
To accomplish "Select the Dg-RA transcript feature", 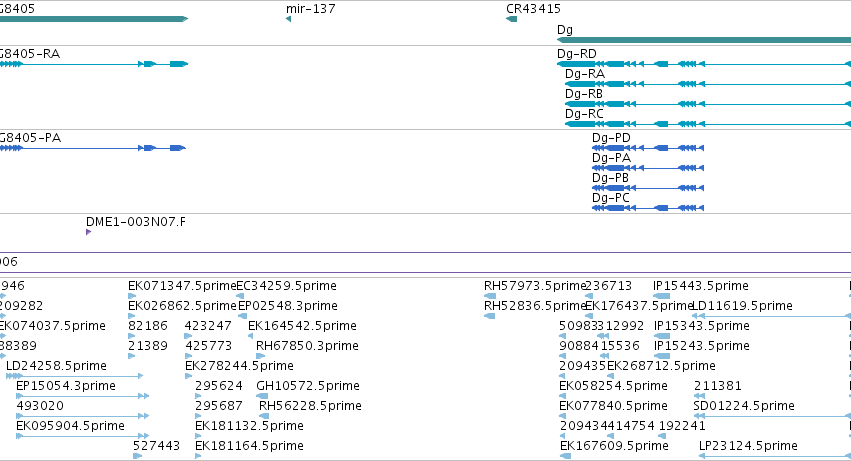I will (x=708, y=84).
